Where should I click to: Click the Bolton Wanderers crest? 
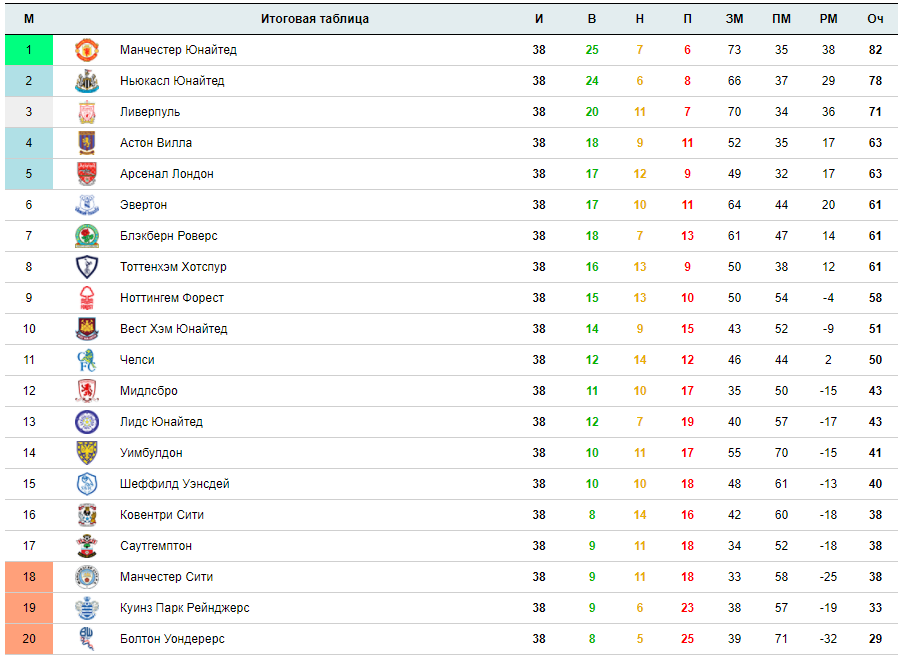(x=86, y=639)
